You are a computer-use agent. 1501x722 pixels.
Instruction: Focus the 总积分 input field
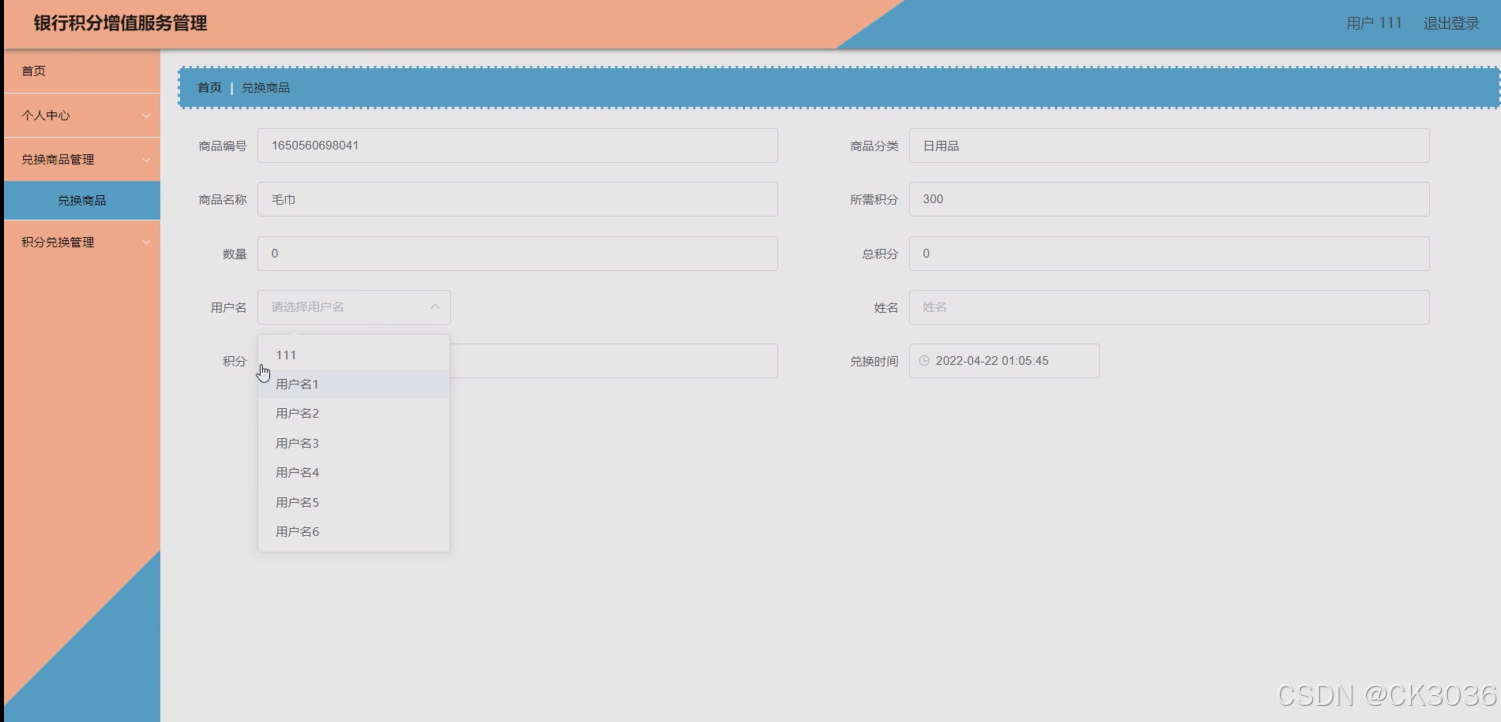1169,253
